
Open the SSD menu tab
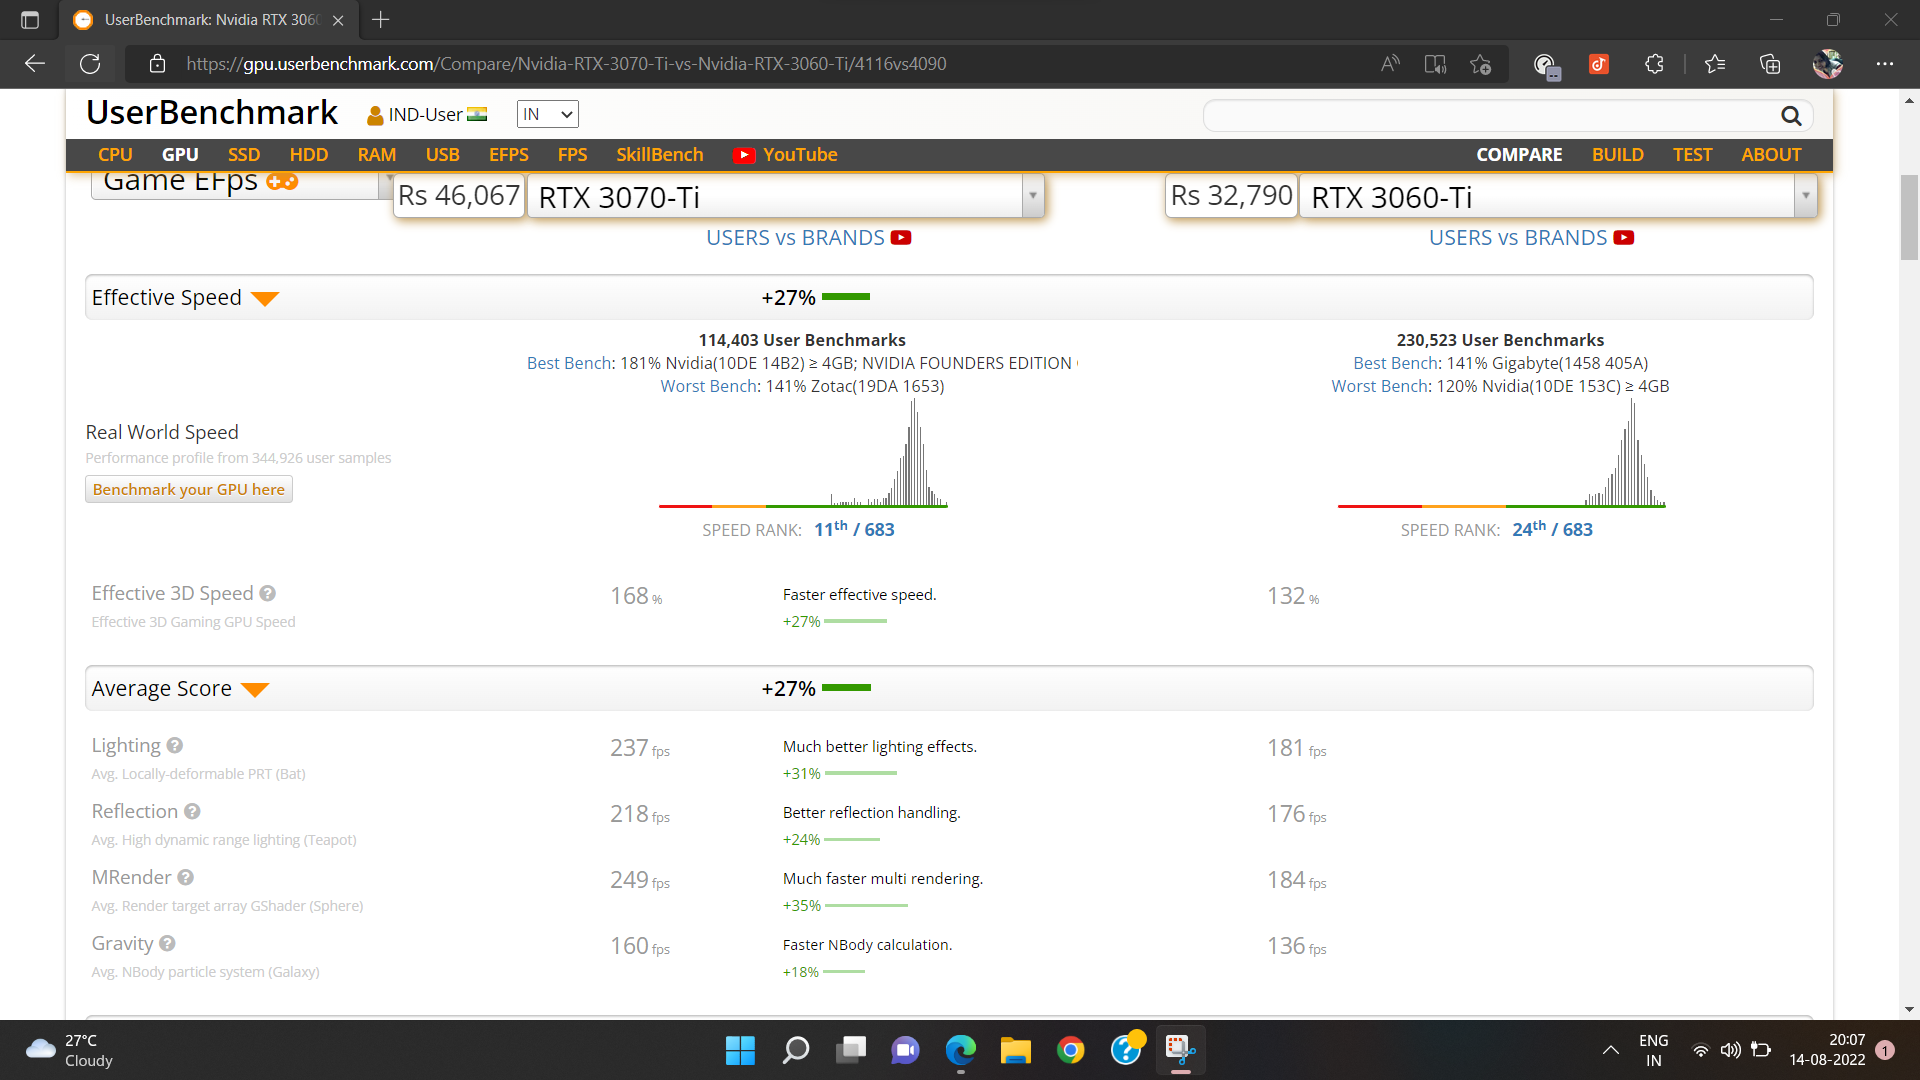[x=243, y=155]
